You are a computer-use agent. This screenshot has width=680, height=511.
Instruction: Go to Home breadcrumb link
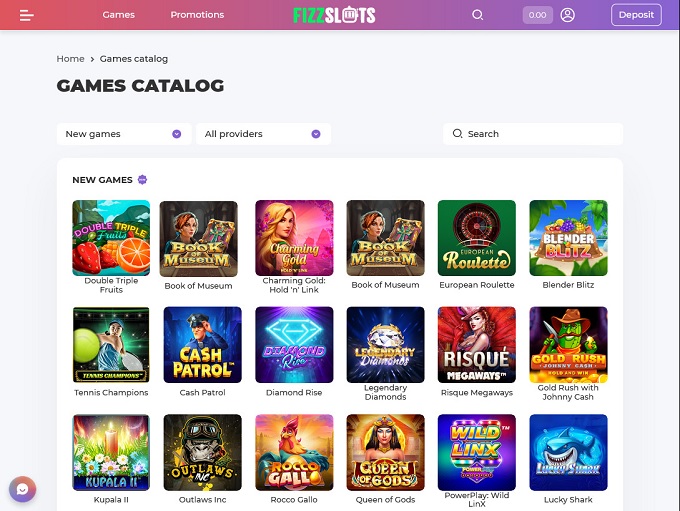pos(70,59)
